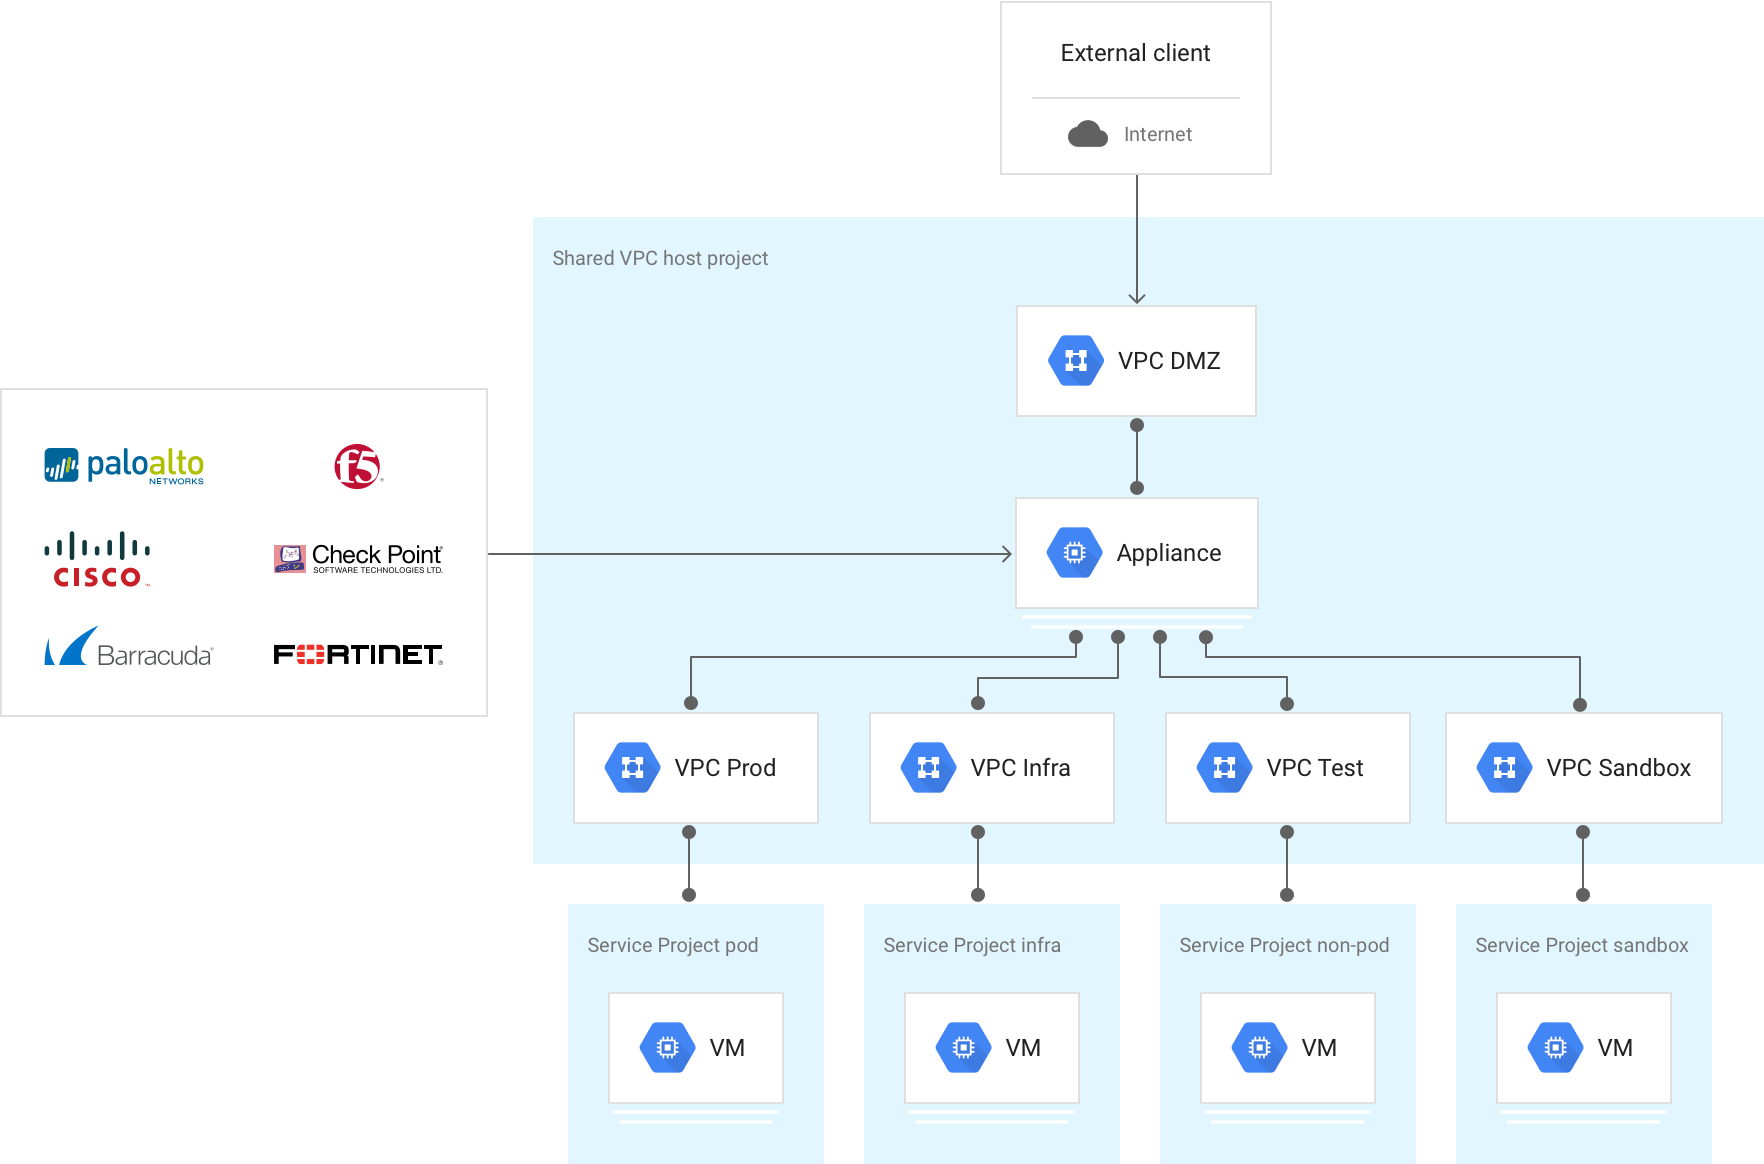Image resolution: width=1764 pixels, height=1164 pixels.
Task: Click the VPC Prod icon
Action: pyautogui.click(x=631, y=767)
